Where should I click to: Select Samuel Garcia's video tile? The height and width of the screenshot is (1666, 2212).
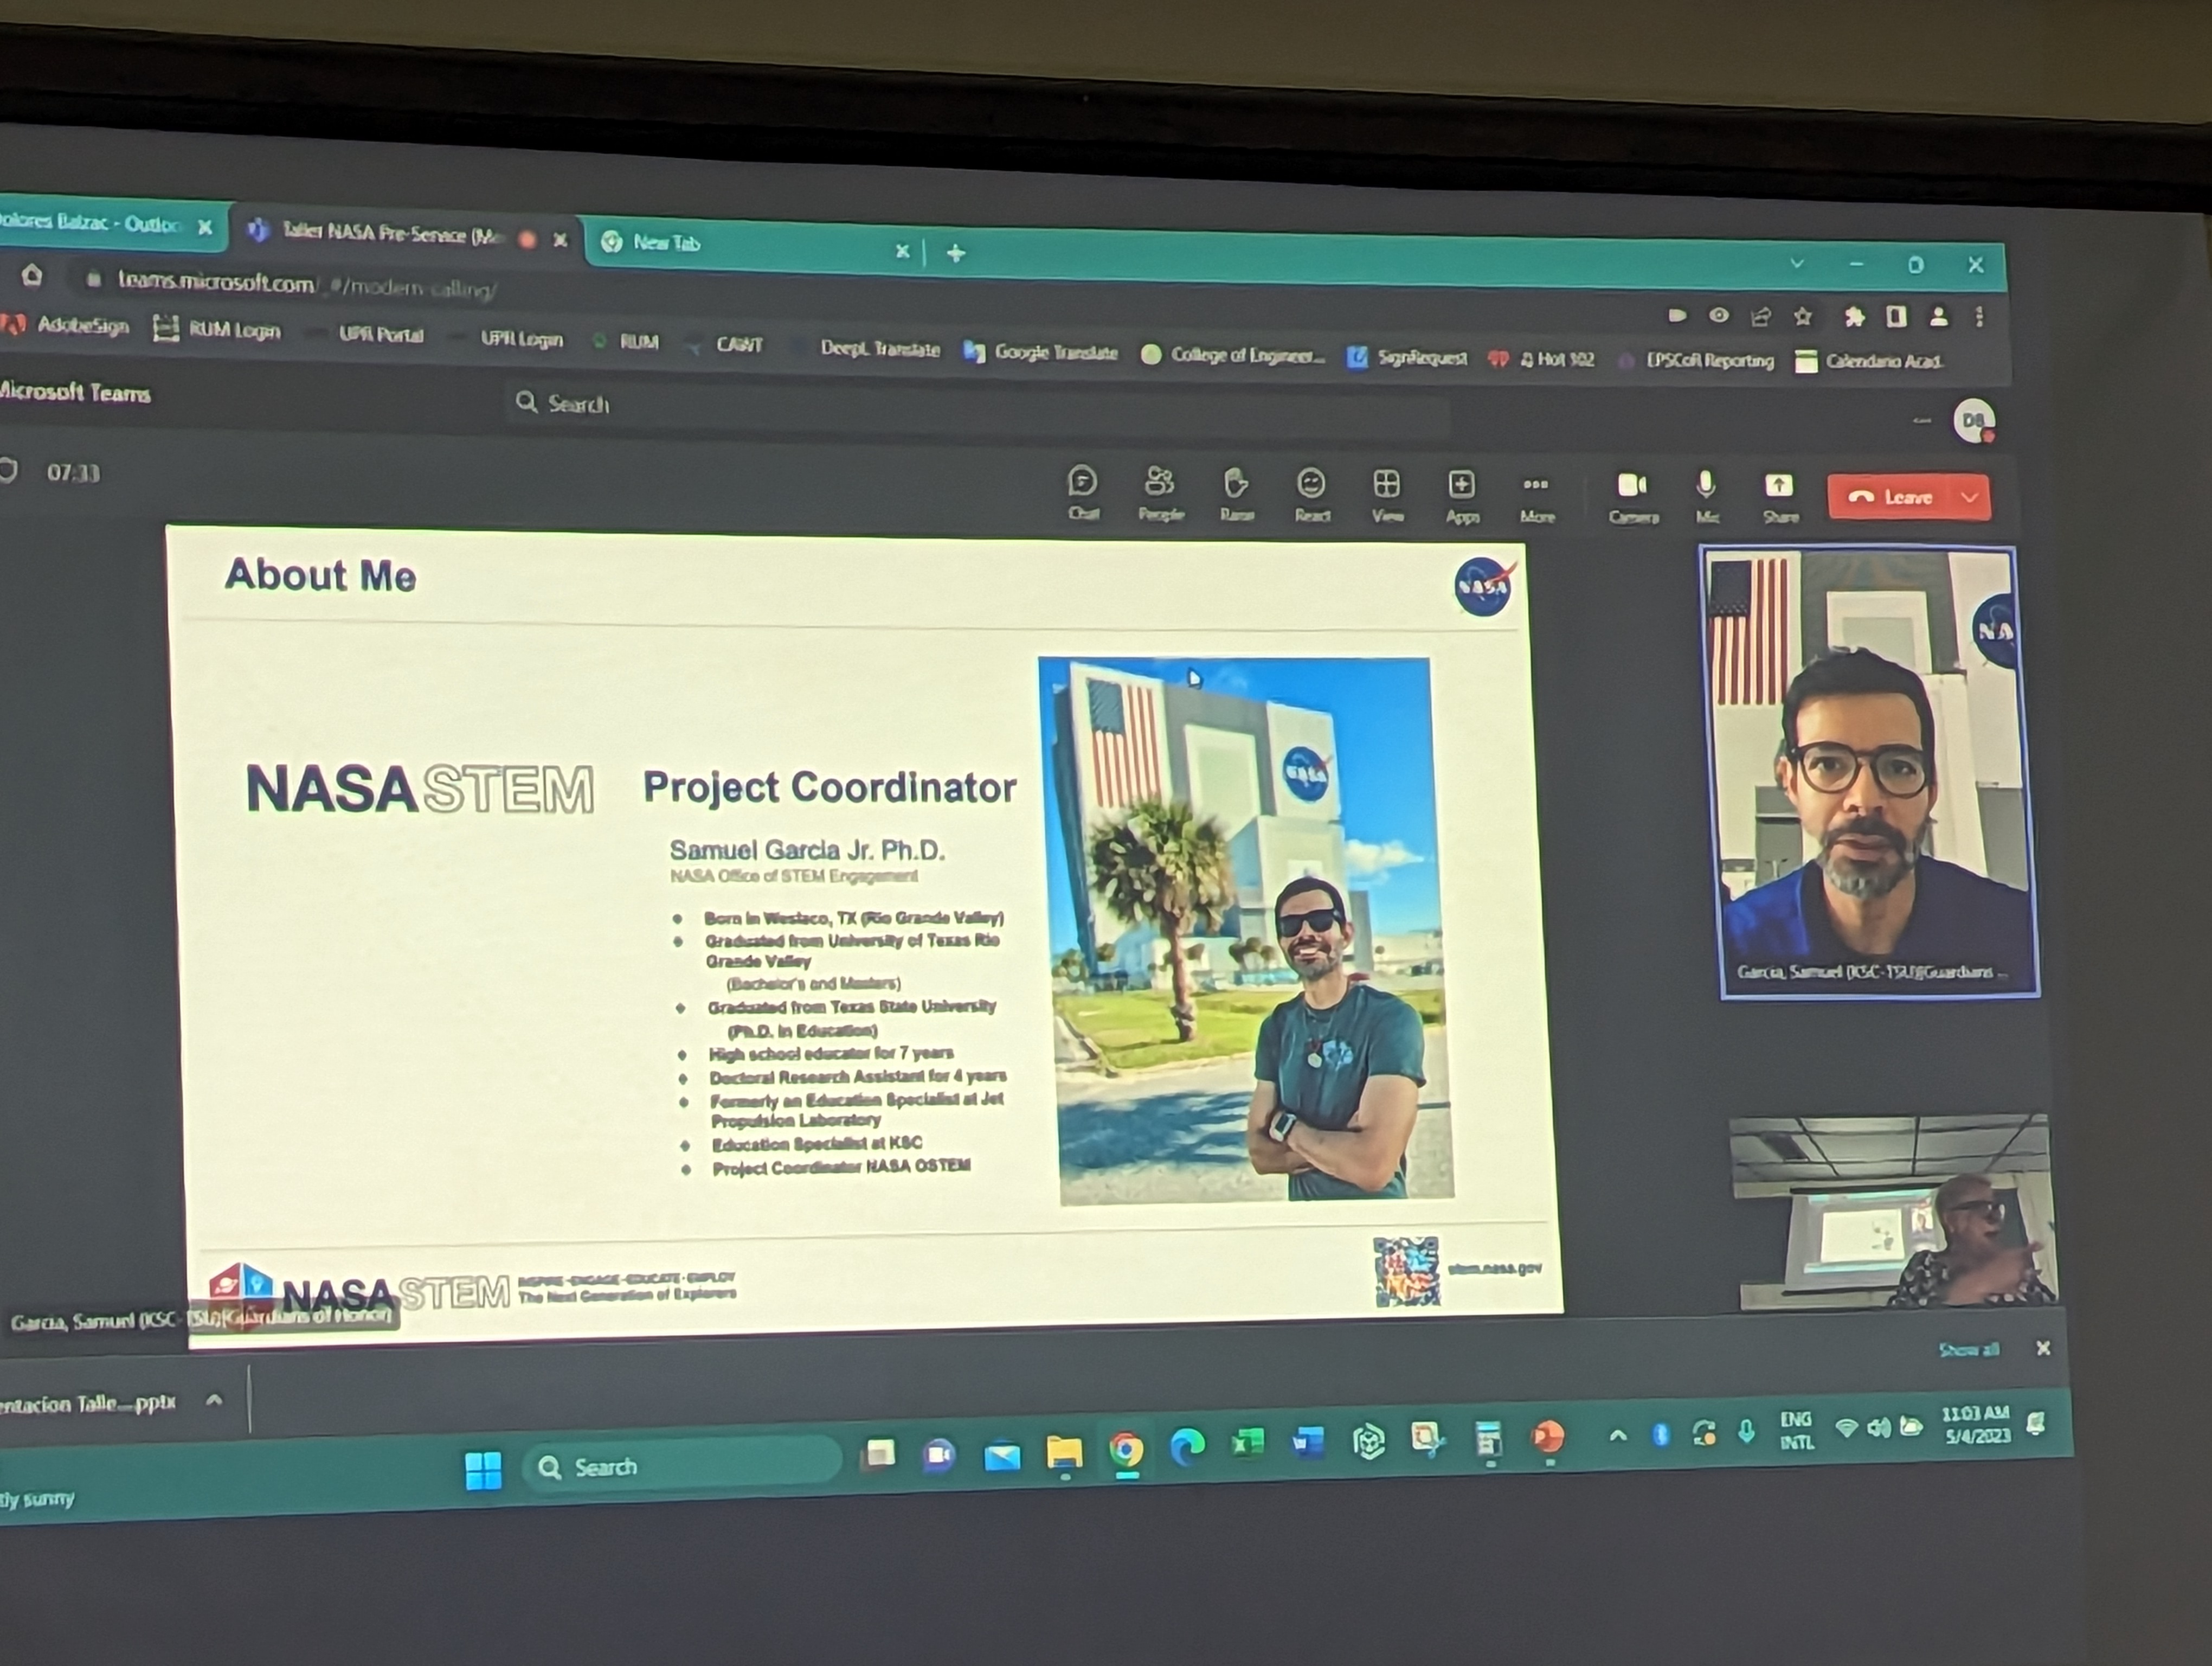pos(1870,772)
